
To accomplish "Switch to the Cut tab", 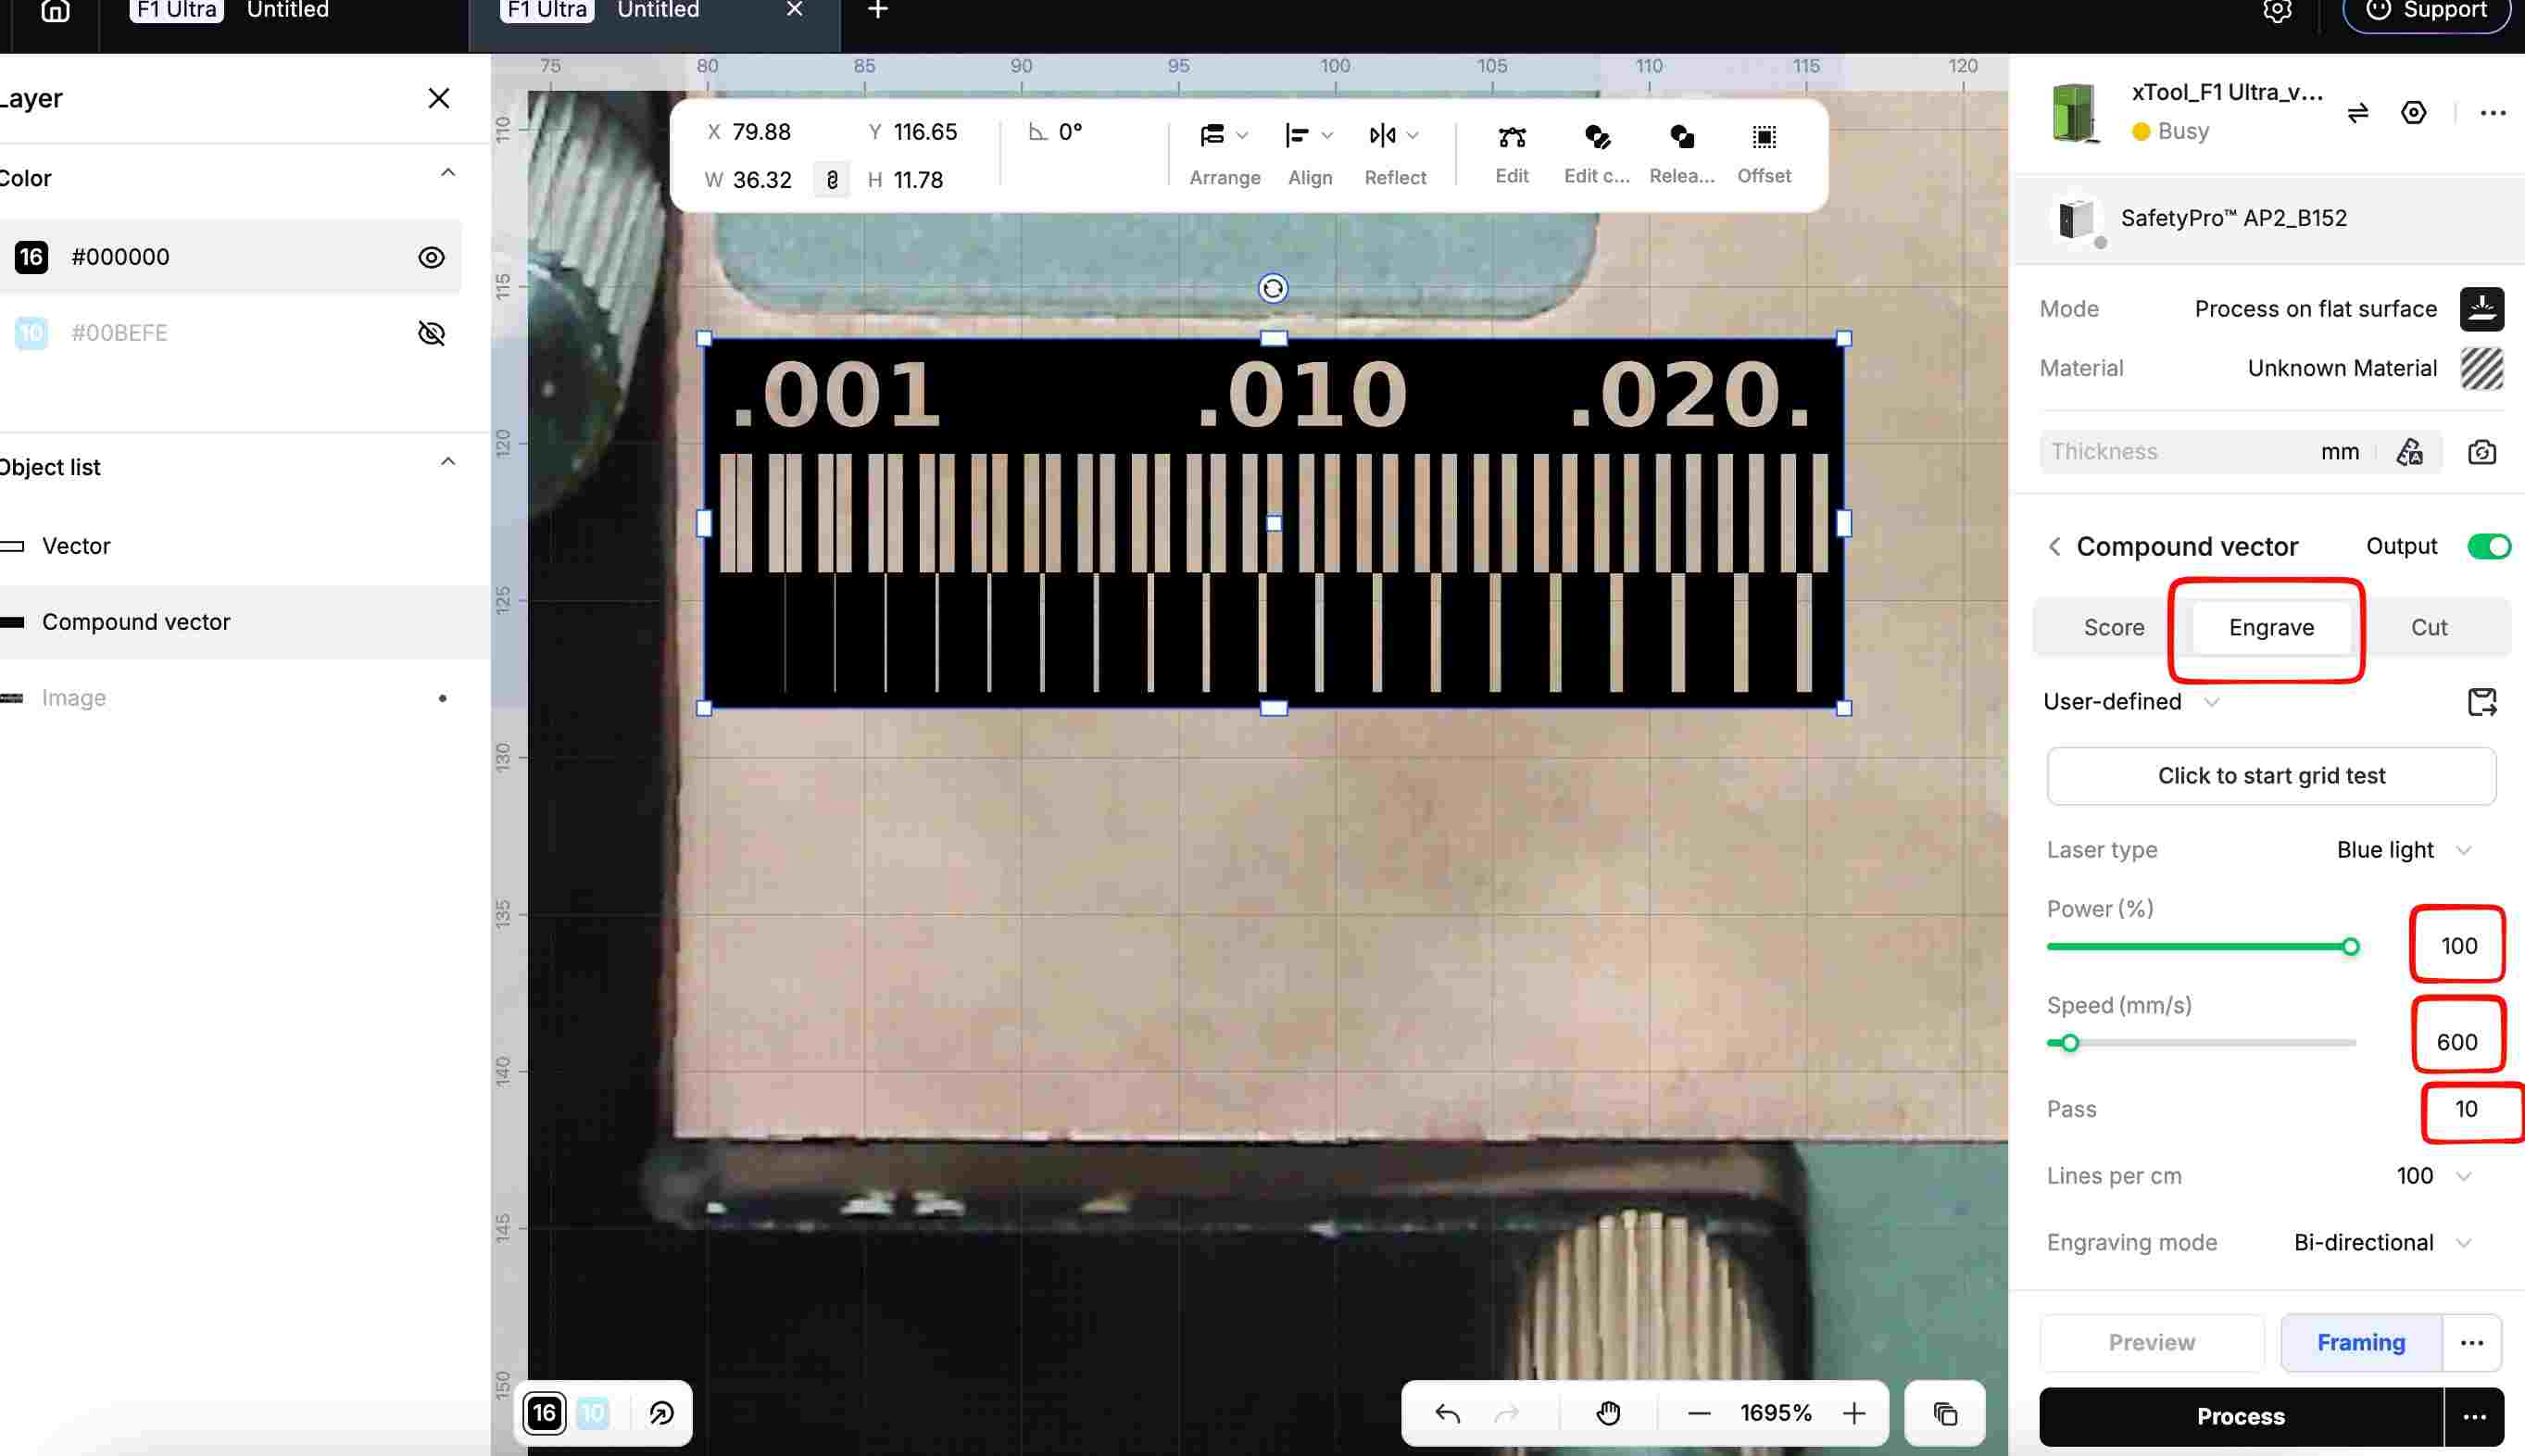I will 2428,627.
